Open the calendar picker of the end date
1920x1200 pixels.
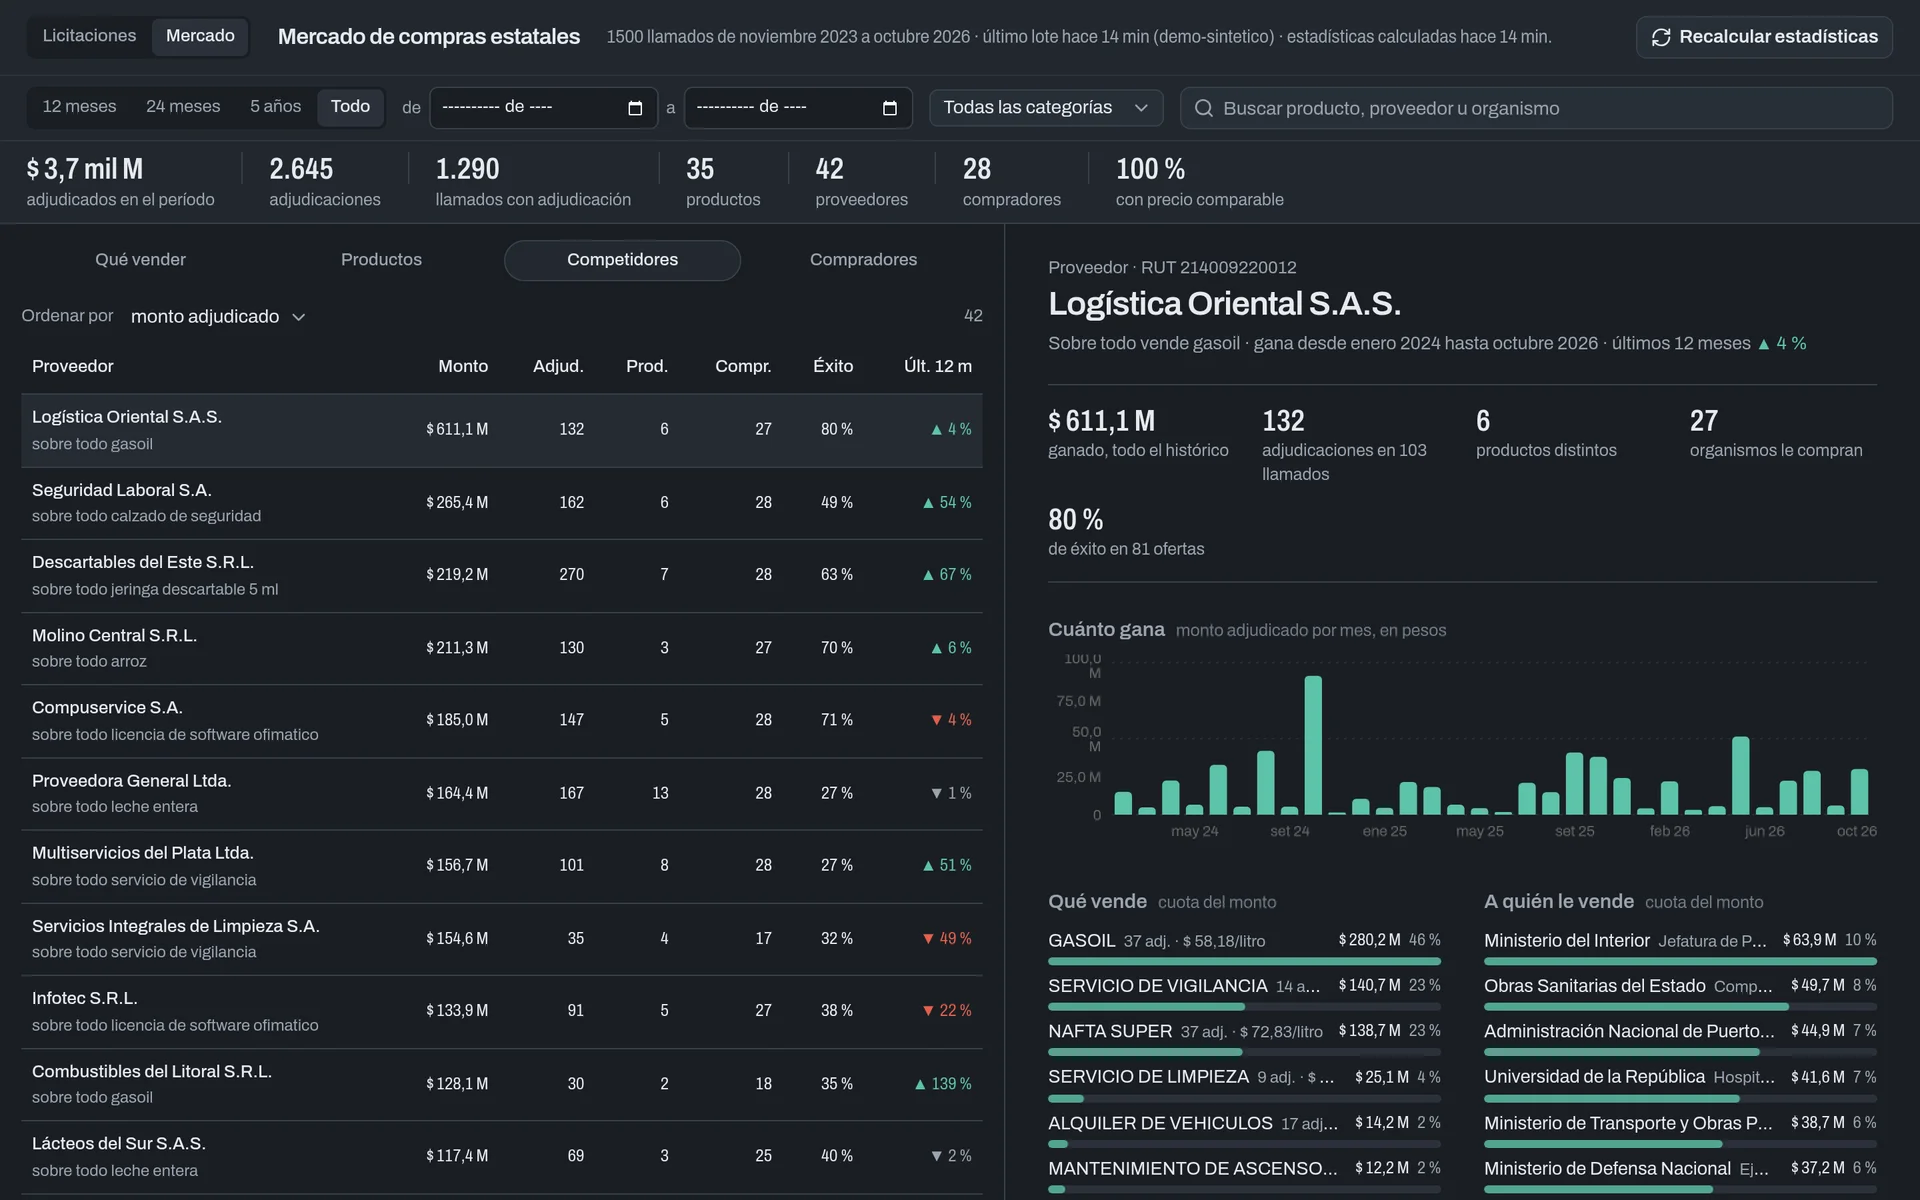click(x=890, y=108)
